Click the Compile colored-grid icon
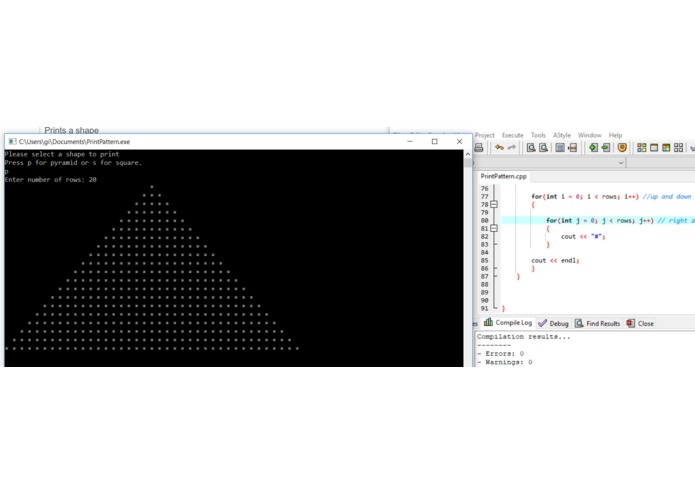695x494 pixels. point(641,148)
